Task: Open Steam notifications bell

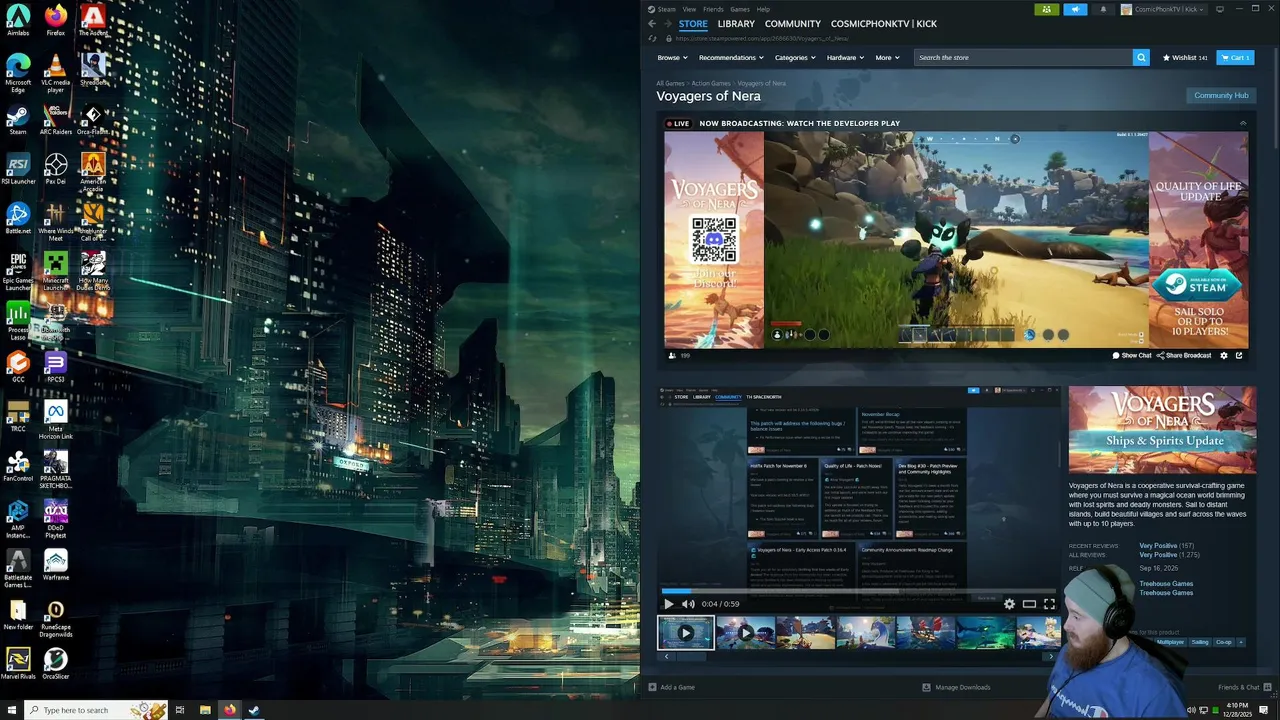Action: point(1104,9)
